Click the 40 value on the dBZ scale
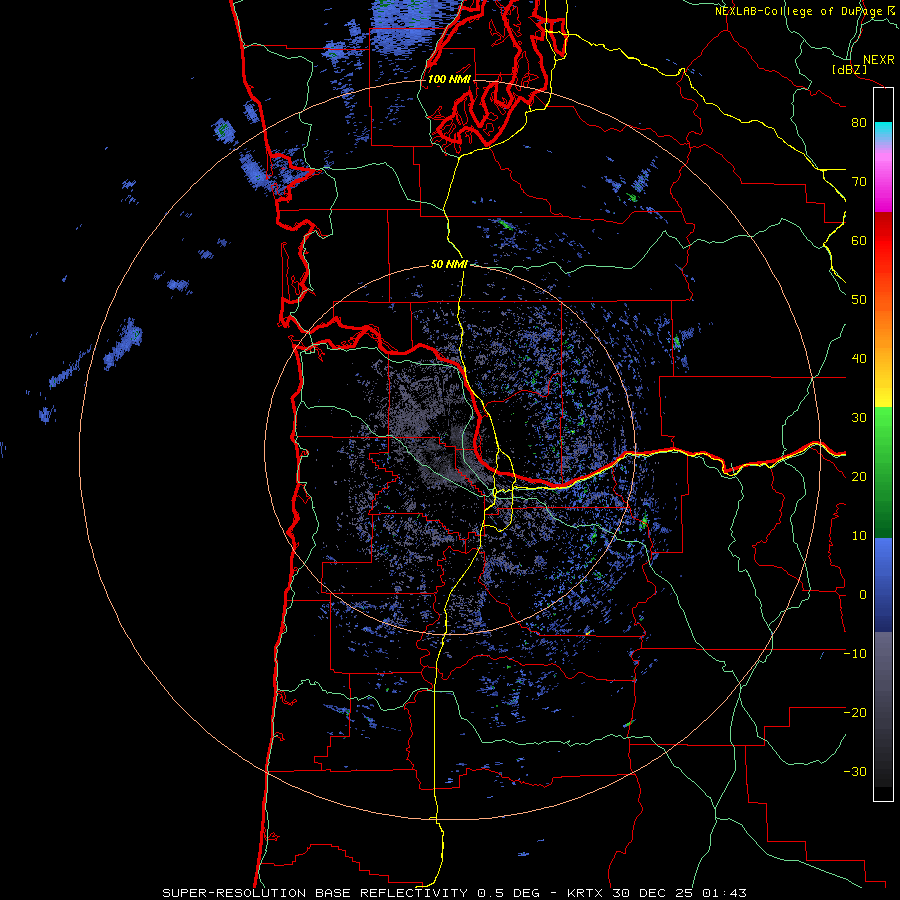 pyautogui.click(x=859, y=359)
